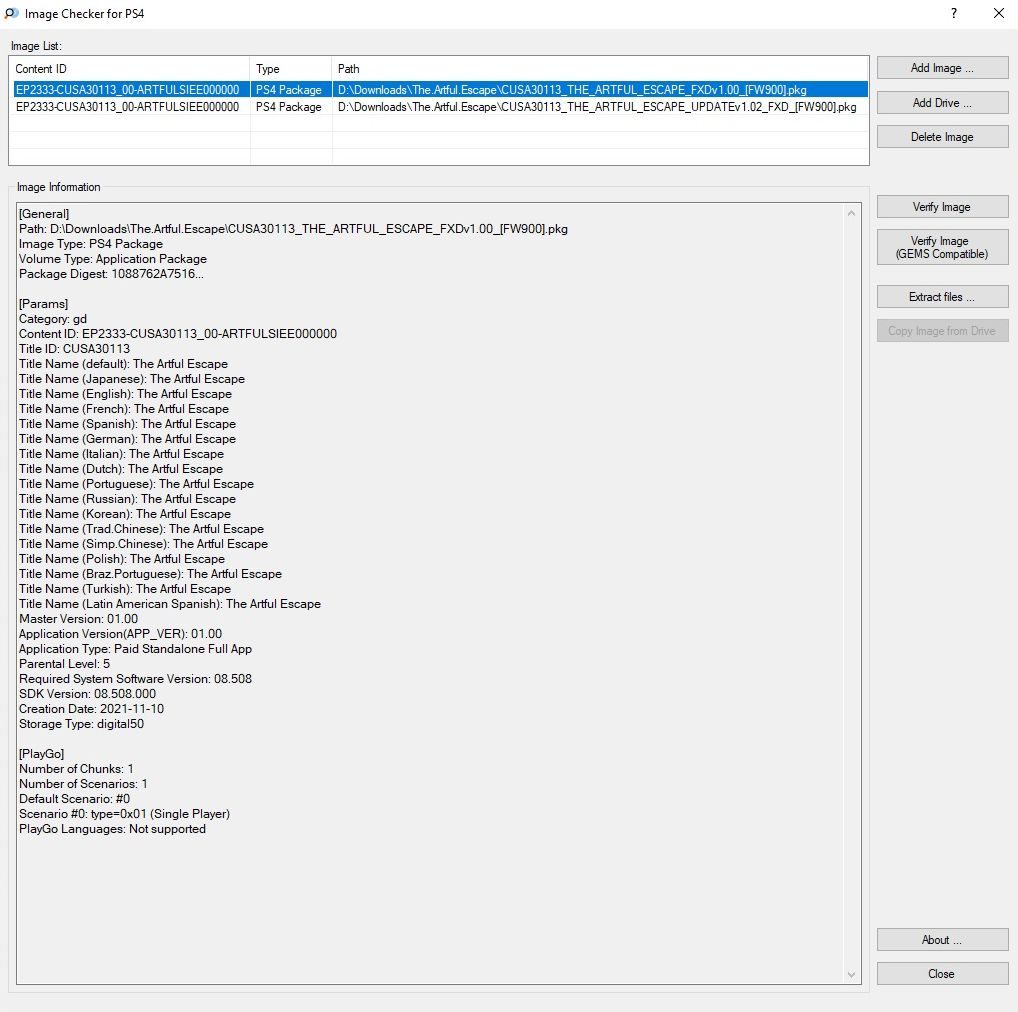The image size is (1018, 1012).
Task: Click the [Params] section heading
Action: tap(43, 304)
